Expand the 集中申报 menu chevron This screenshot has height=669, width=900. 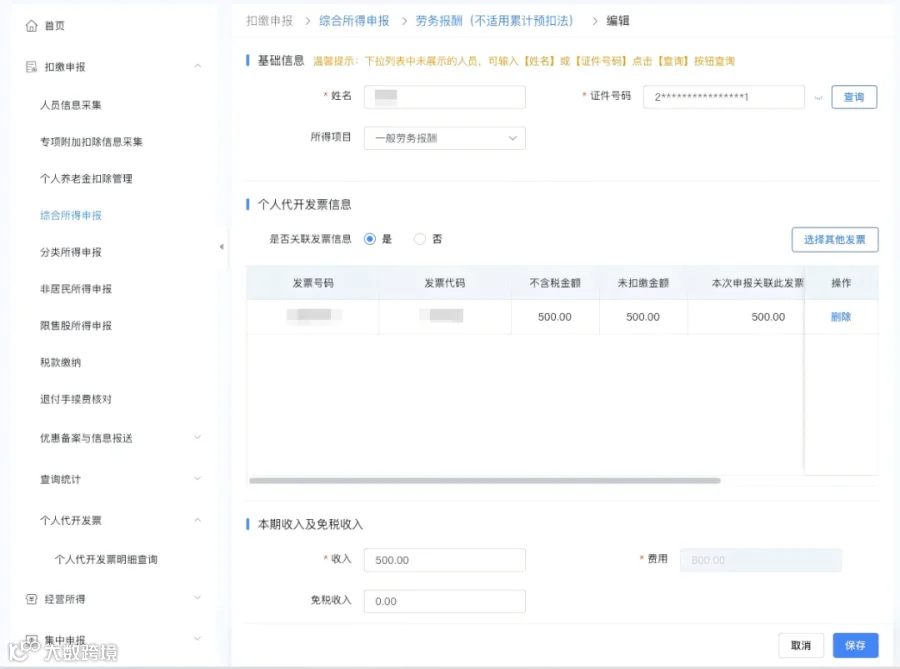197,639
